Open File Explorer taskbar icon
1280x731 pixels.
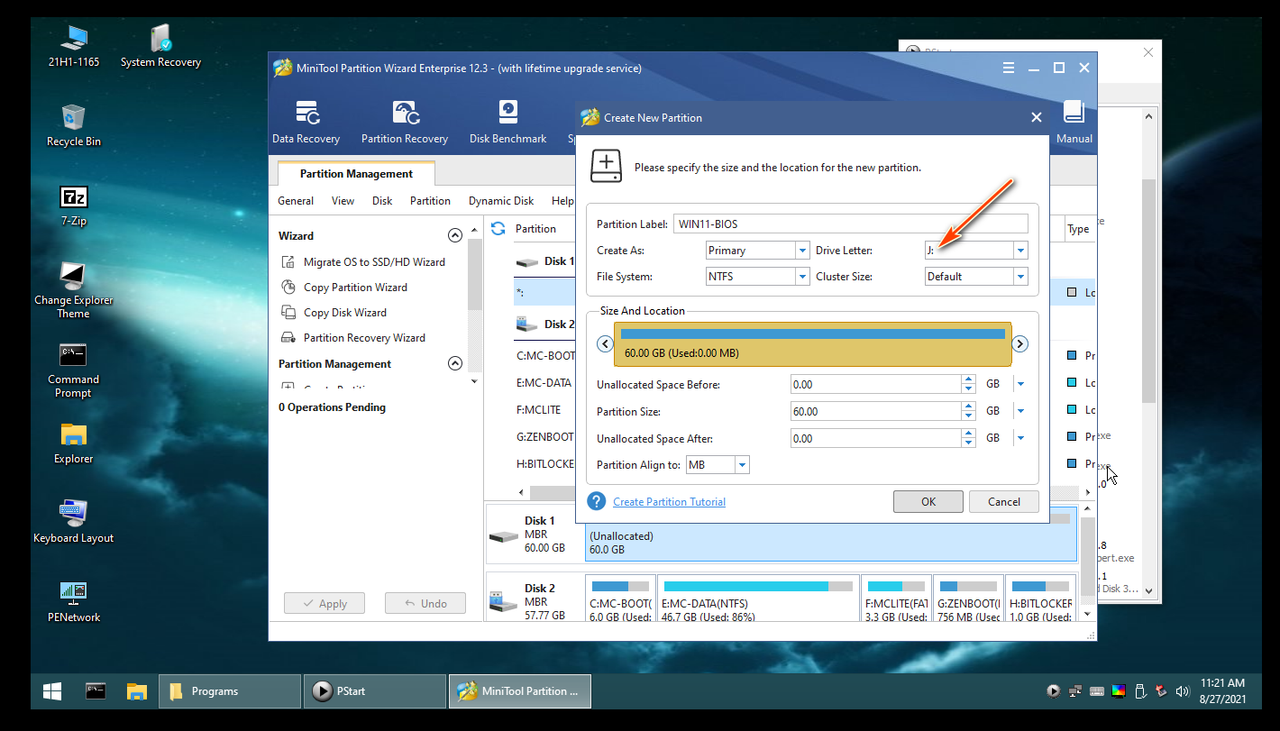tap(137, 691)
